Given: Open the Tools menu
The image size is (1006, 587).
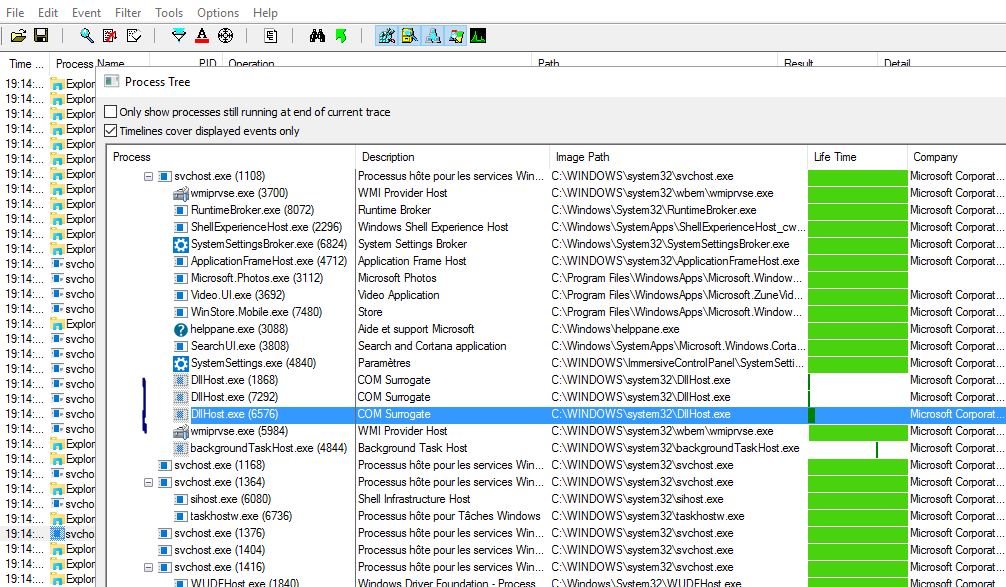Looking at the screenshot, I should pos(169,13).
